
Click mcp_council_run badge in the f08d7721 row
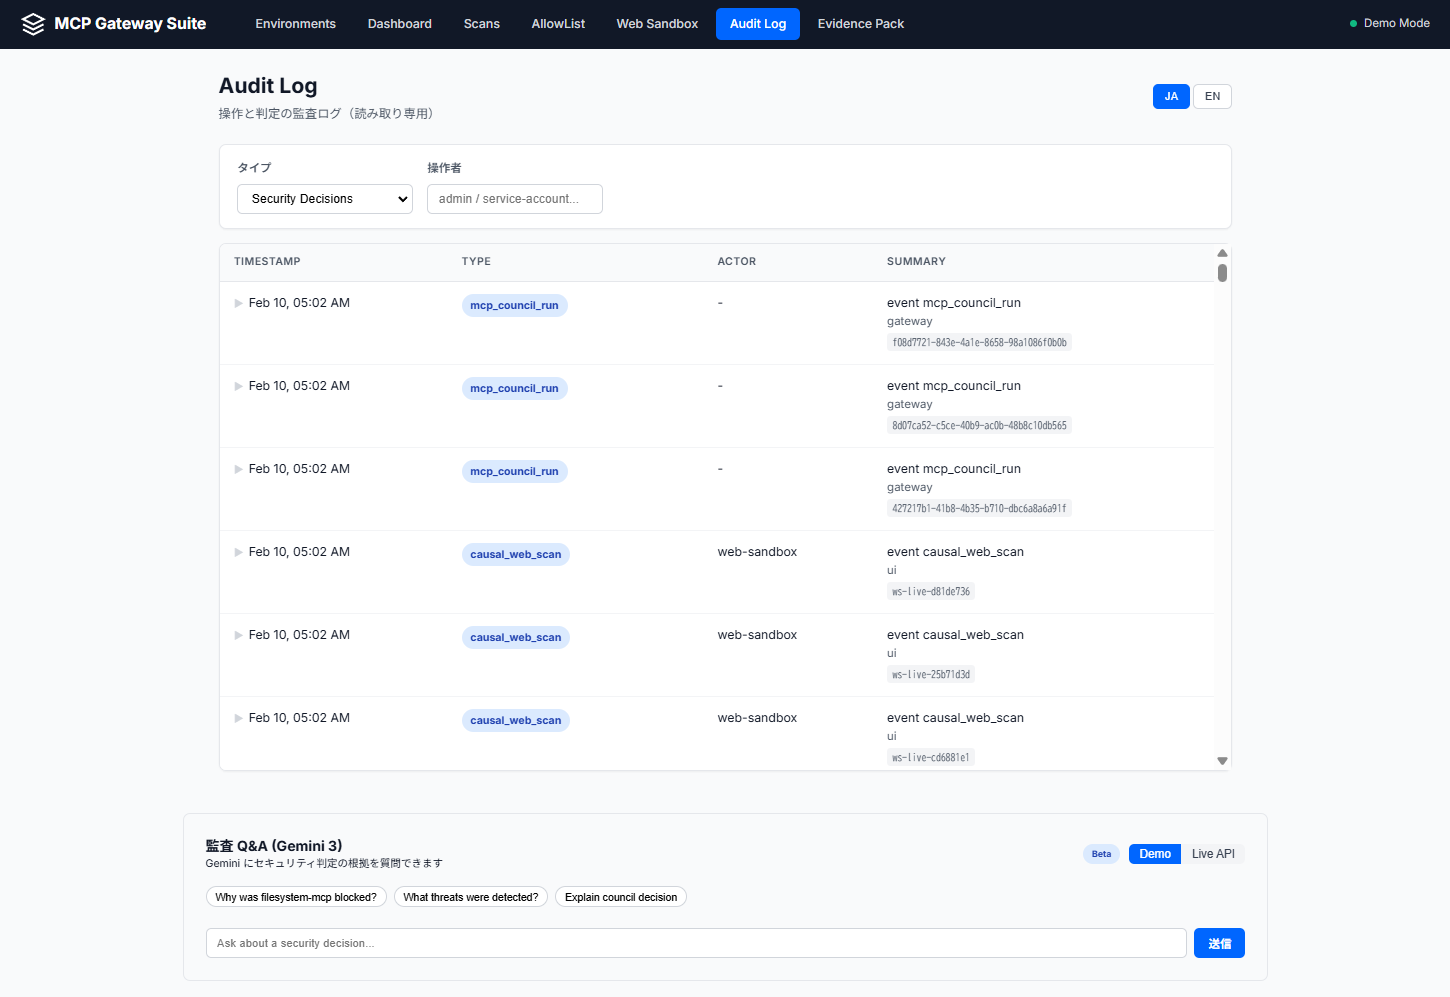pyautogui.click(x=514, y=305)
